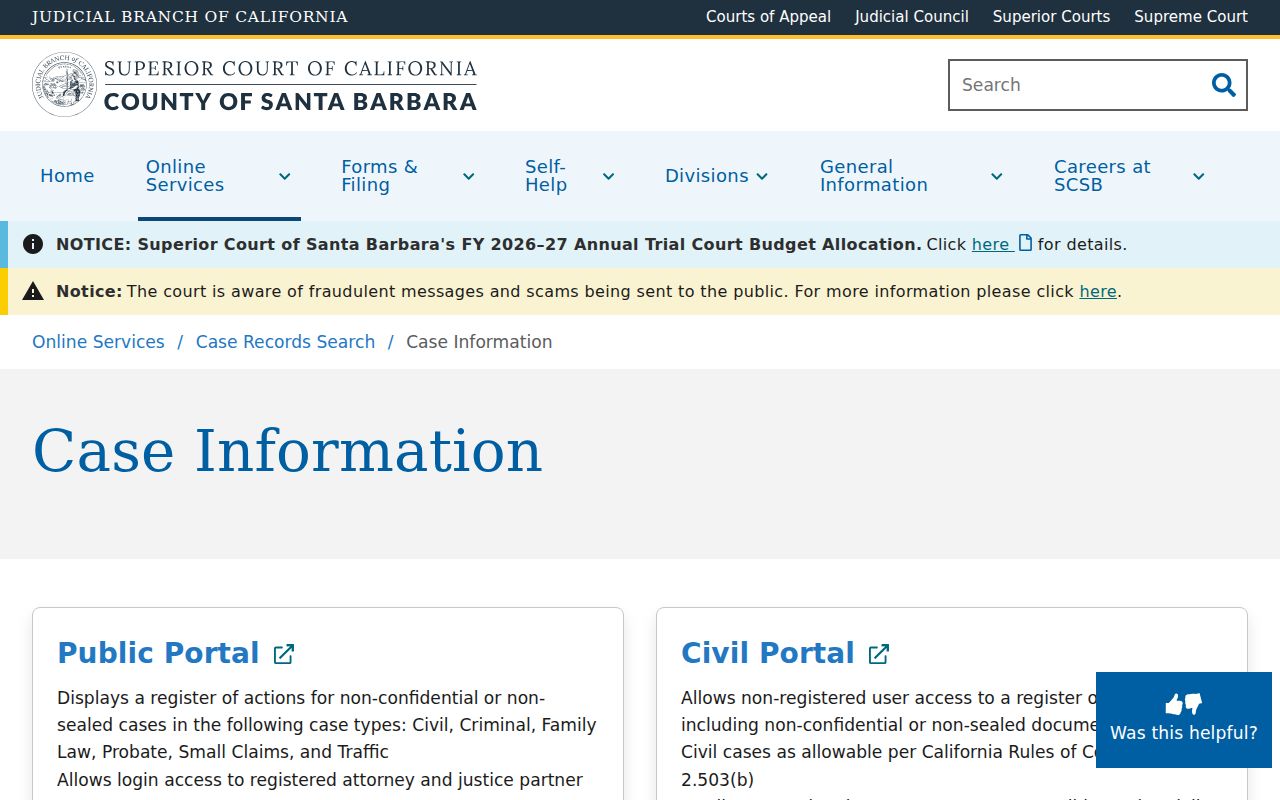Expand the Divisions menu chevron
Viewport: 1280px width, 800px height.
762,177
